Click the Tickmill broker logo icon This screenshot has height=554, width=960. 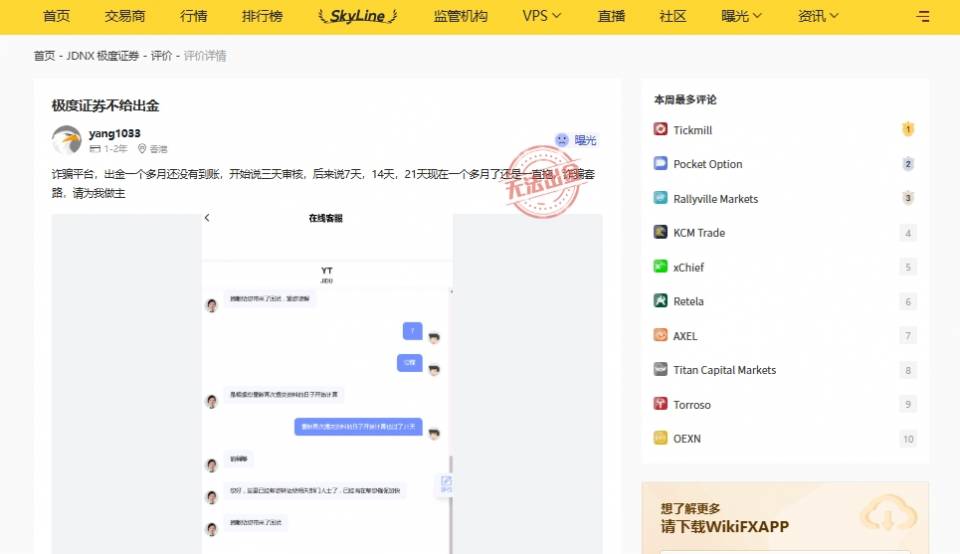[x=661, y=129]
